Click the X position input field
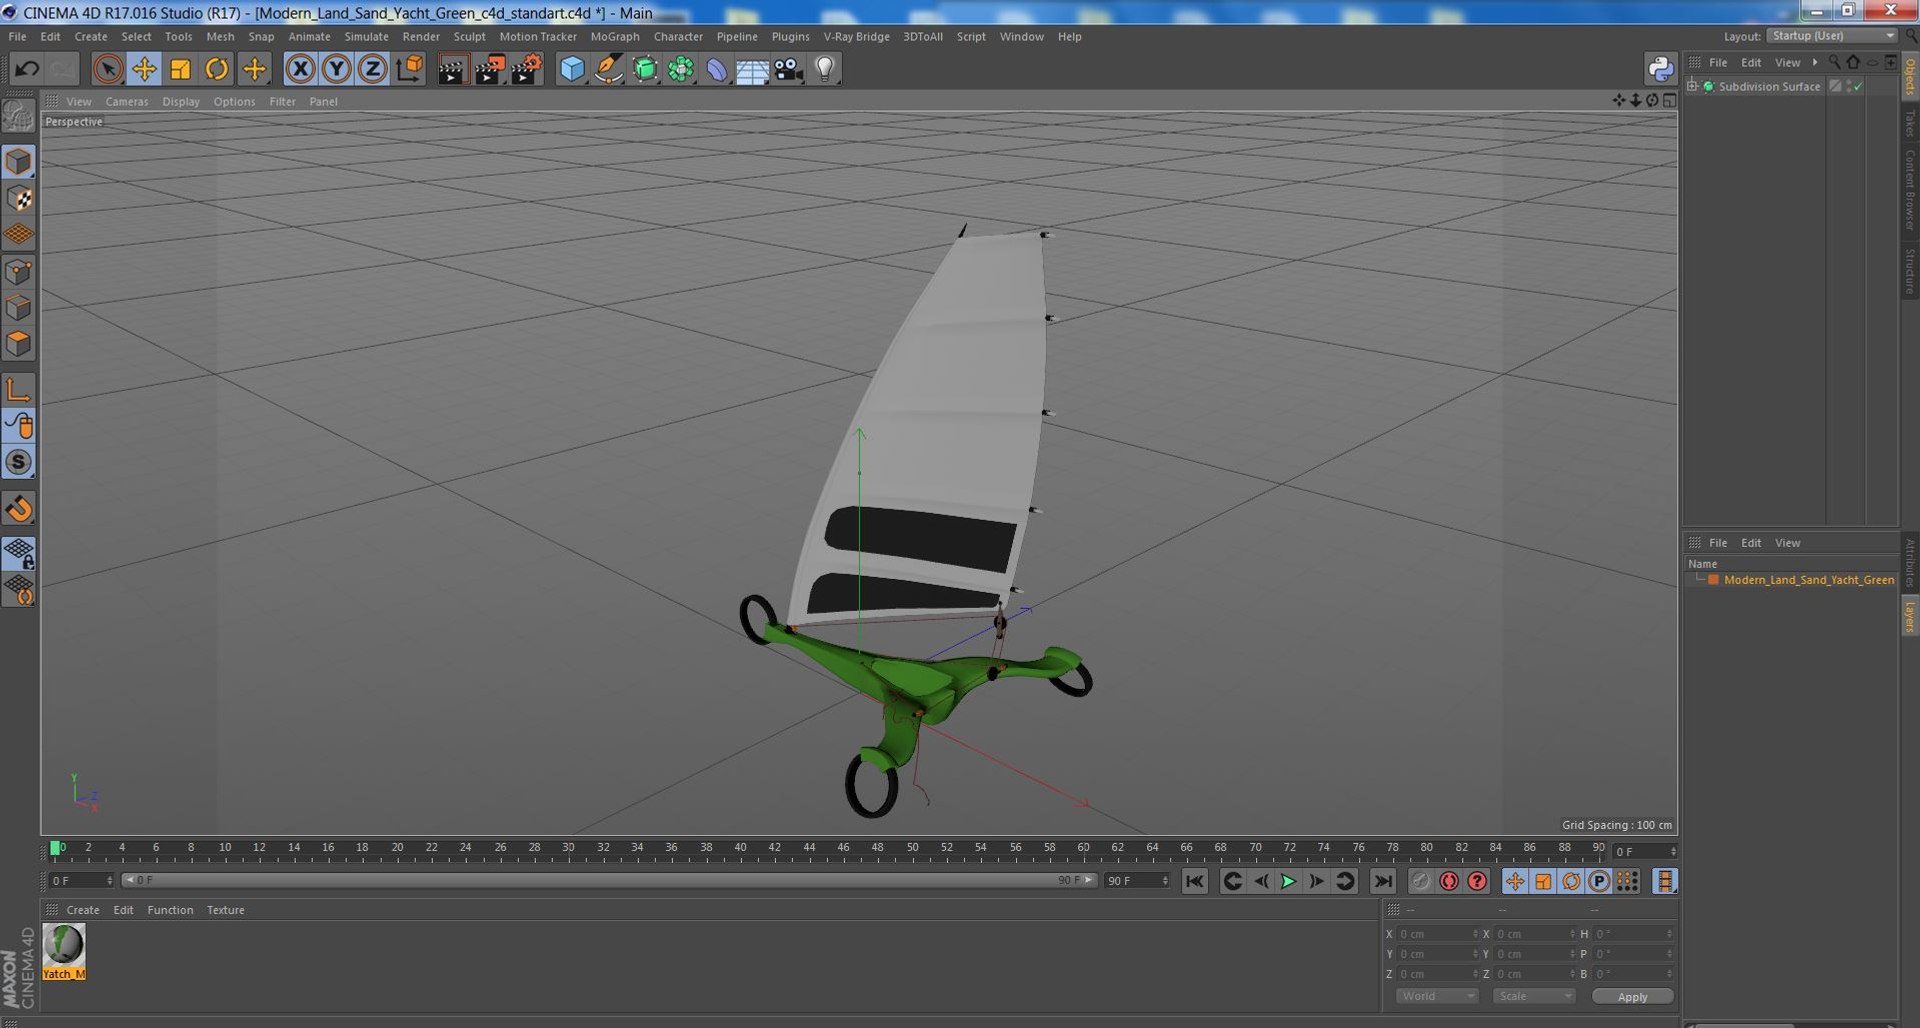1920x1028 pixels. tap(1437, 934)
